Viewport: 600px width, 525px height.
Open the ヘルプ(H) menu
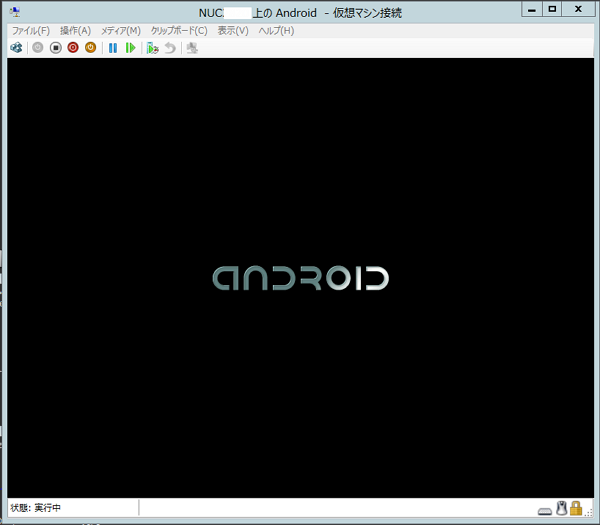[x=276, y=31]
